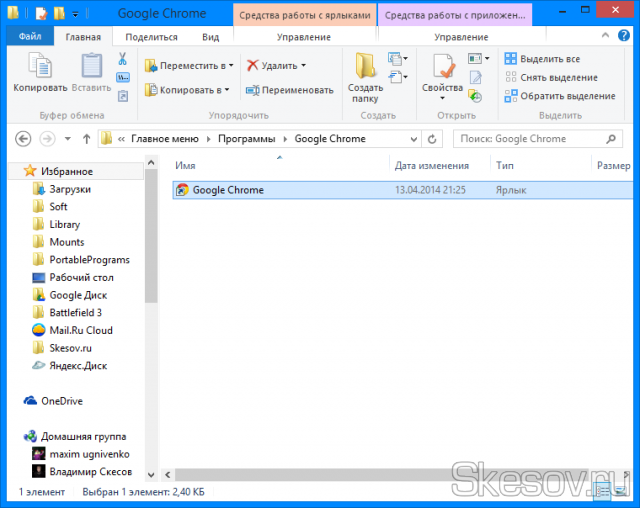
Task: Switch to the Поделиться ribbon tab
Action: tap(151, 37)
